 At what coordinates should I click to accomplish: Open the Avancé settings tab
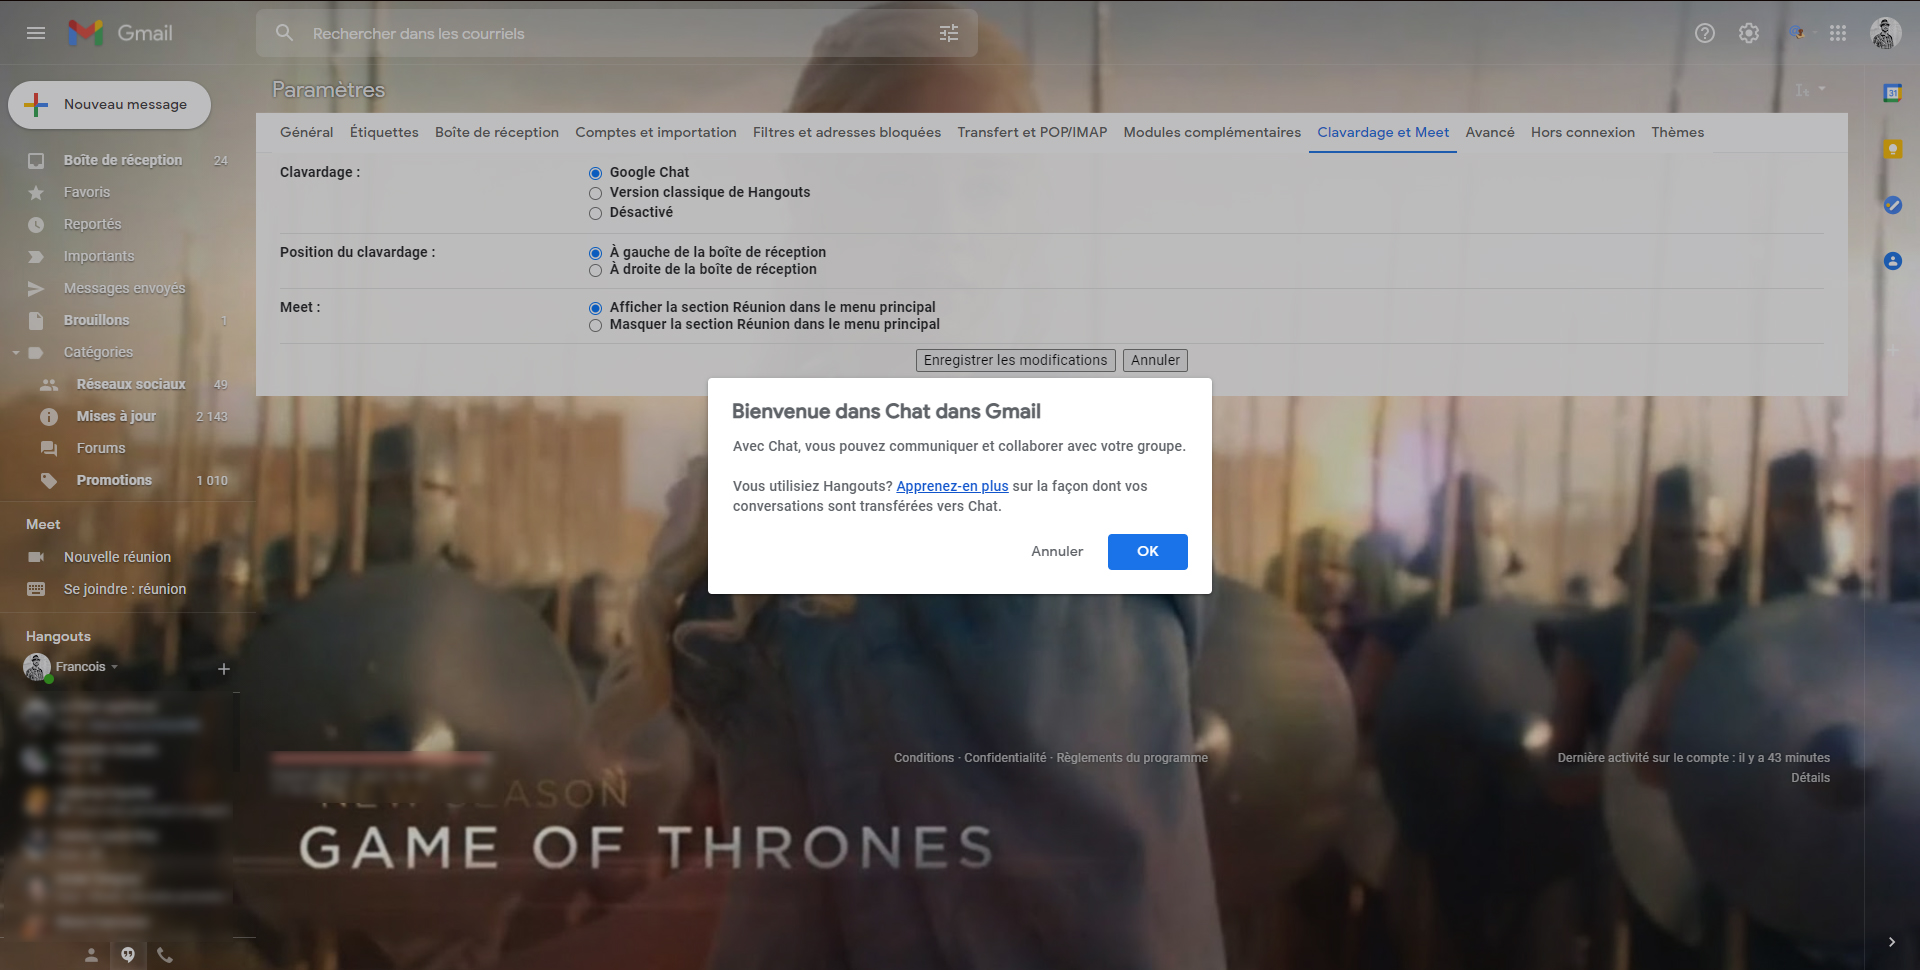click(x=1490, y=132)
